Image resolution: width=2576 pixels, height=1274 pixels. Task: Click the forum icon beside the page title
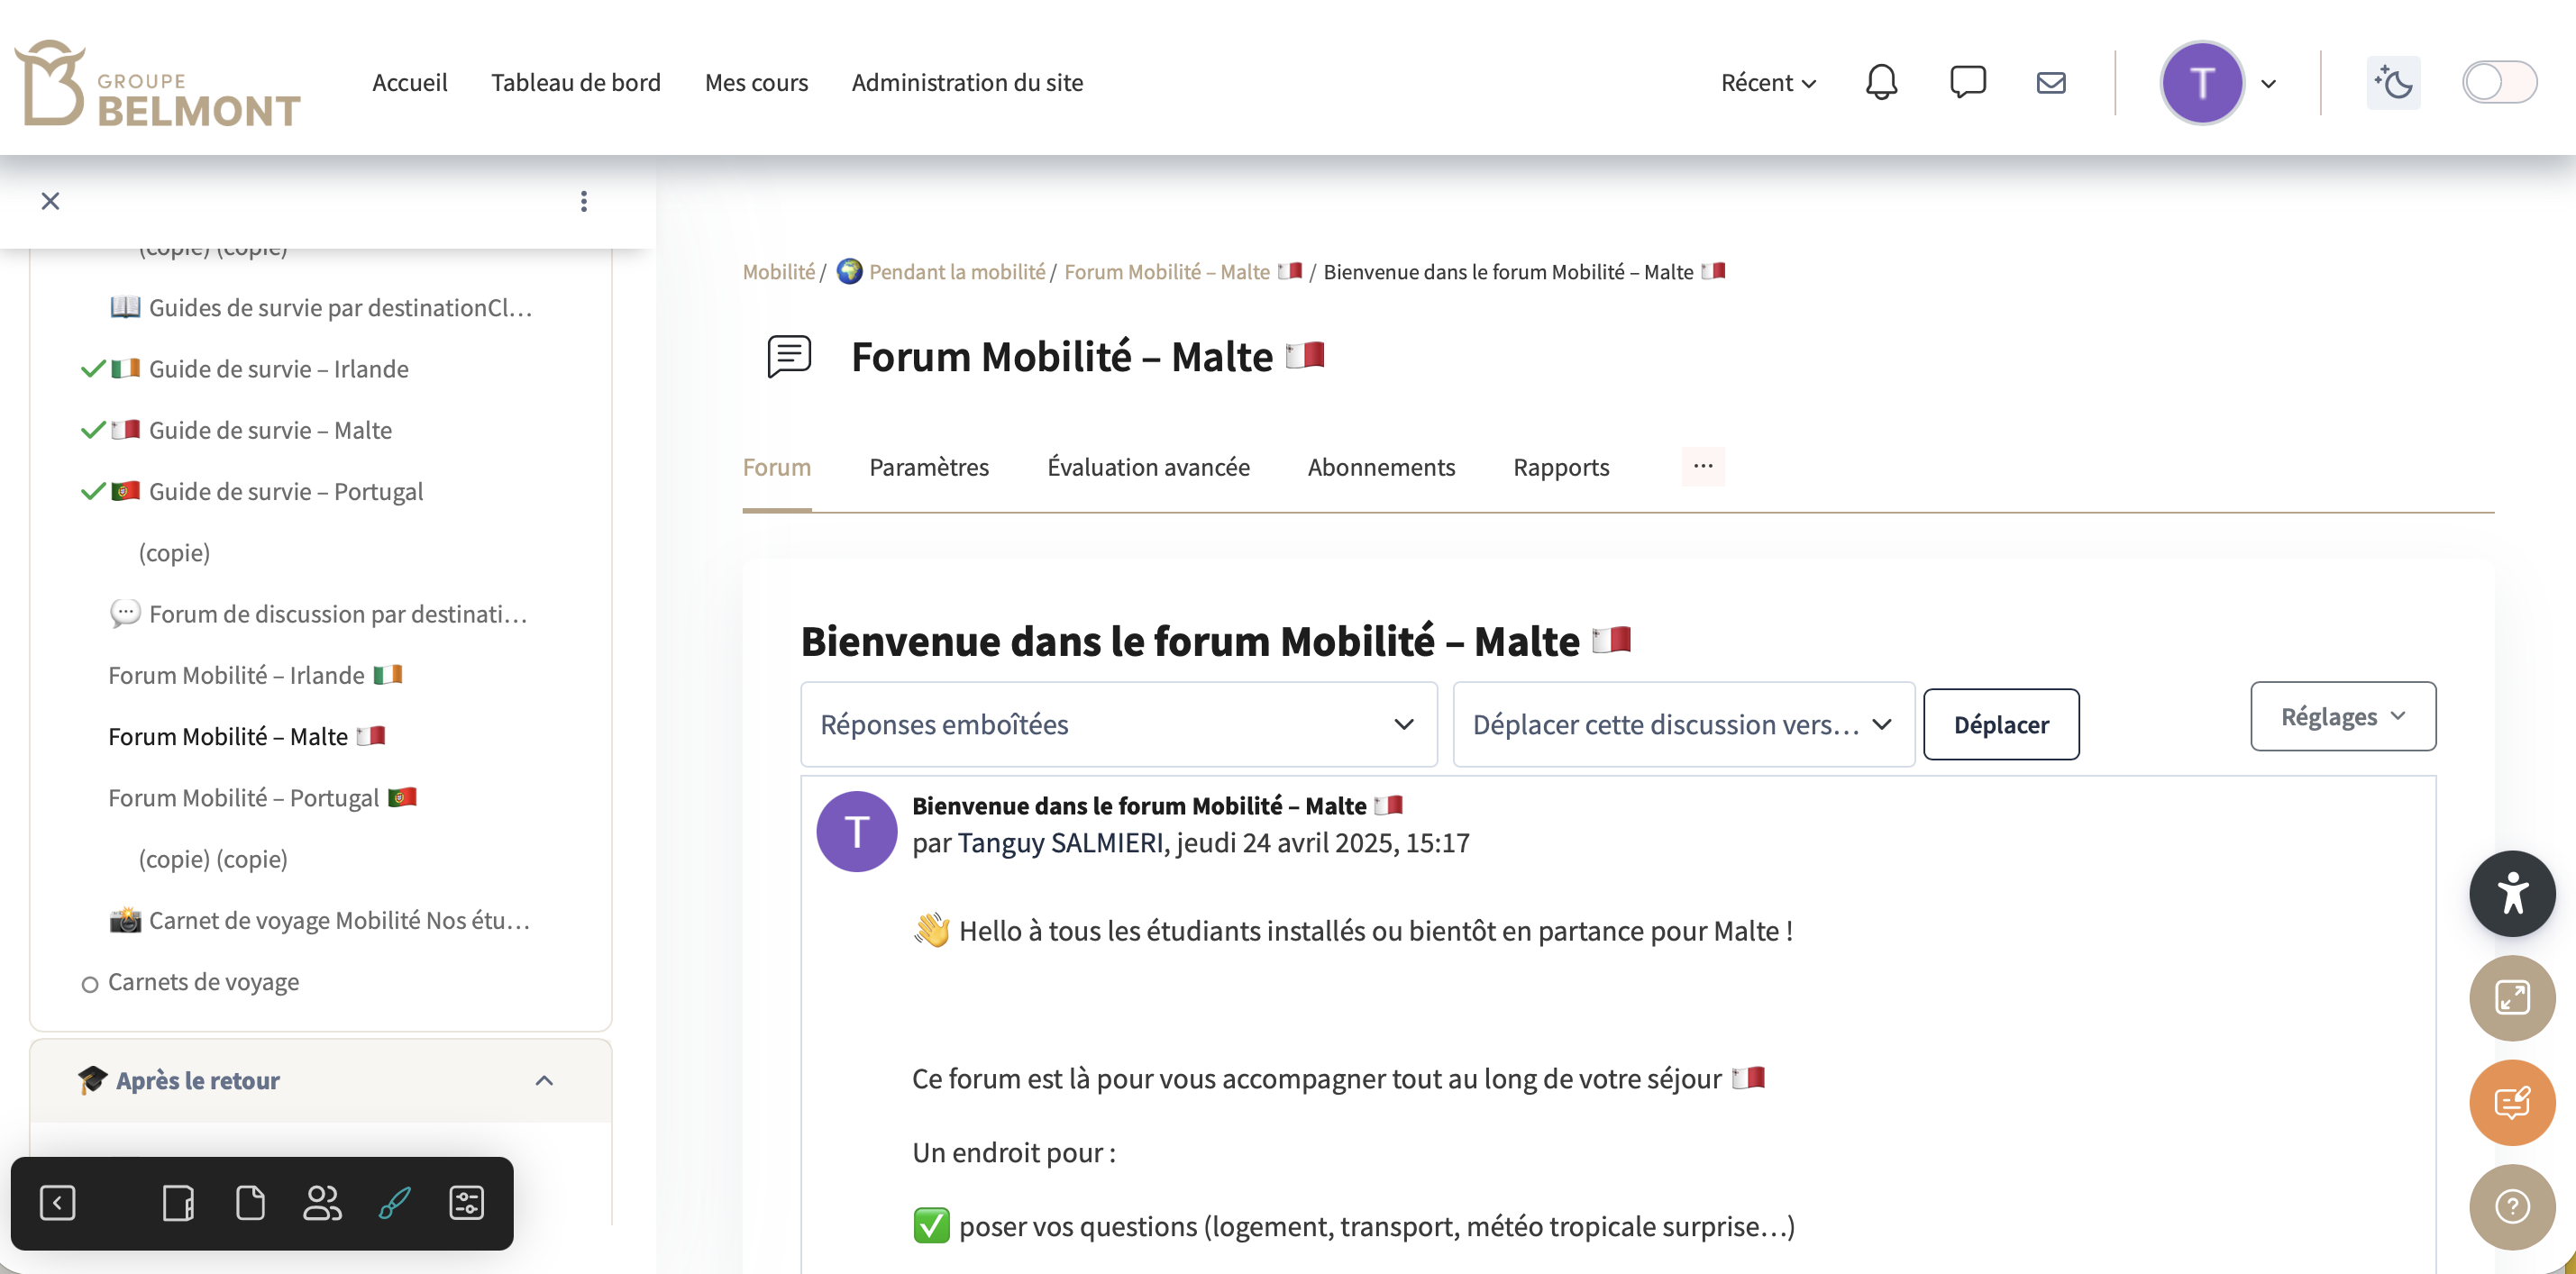pos(789,356)
